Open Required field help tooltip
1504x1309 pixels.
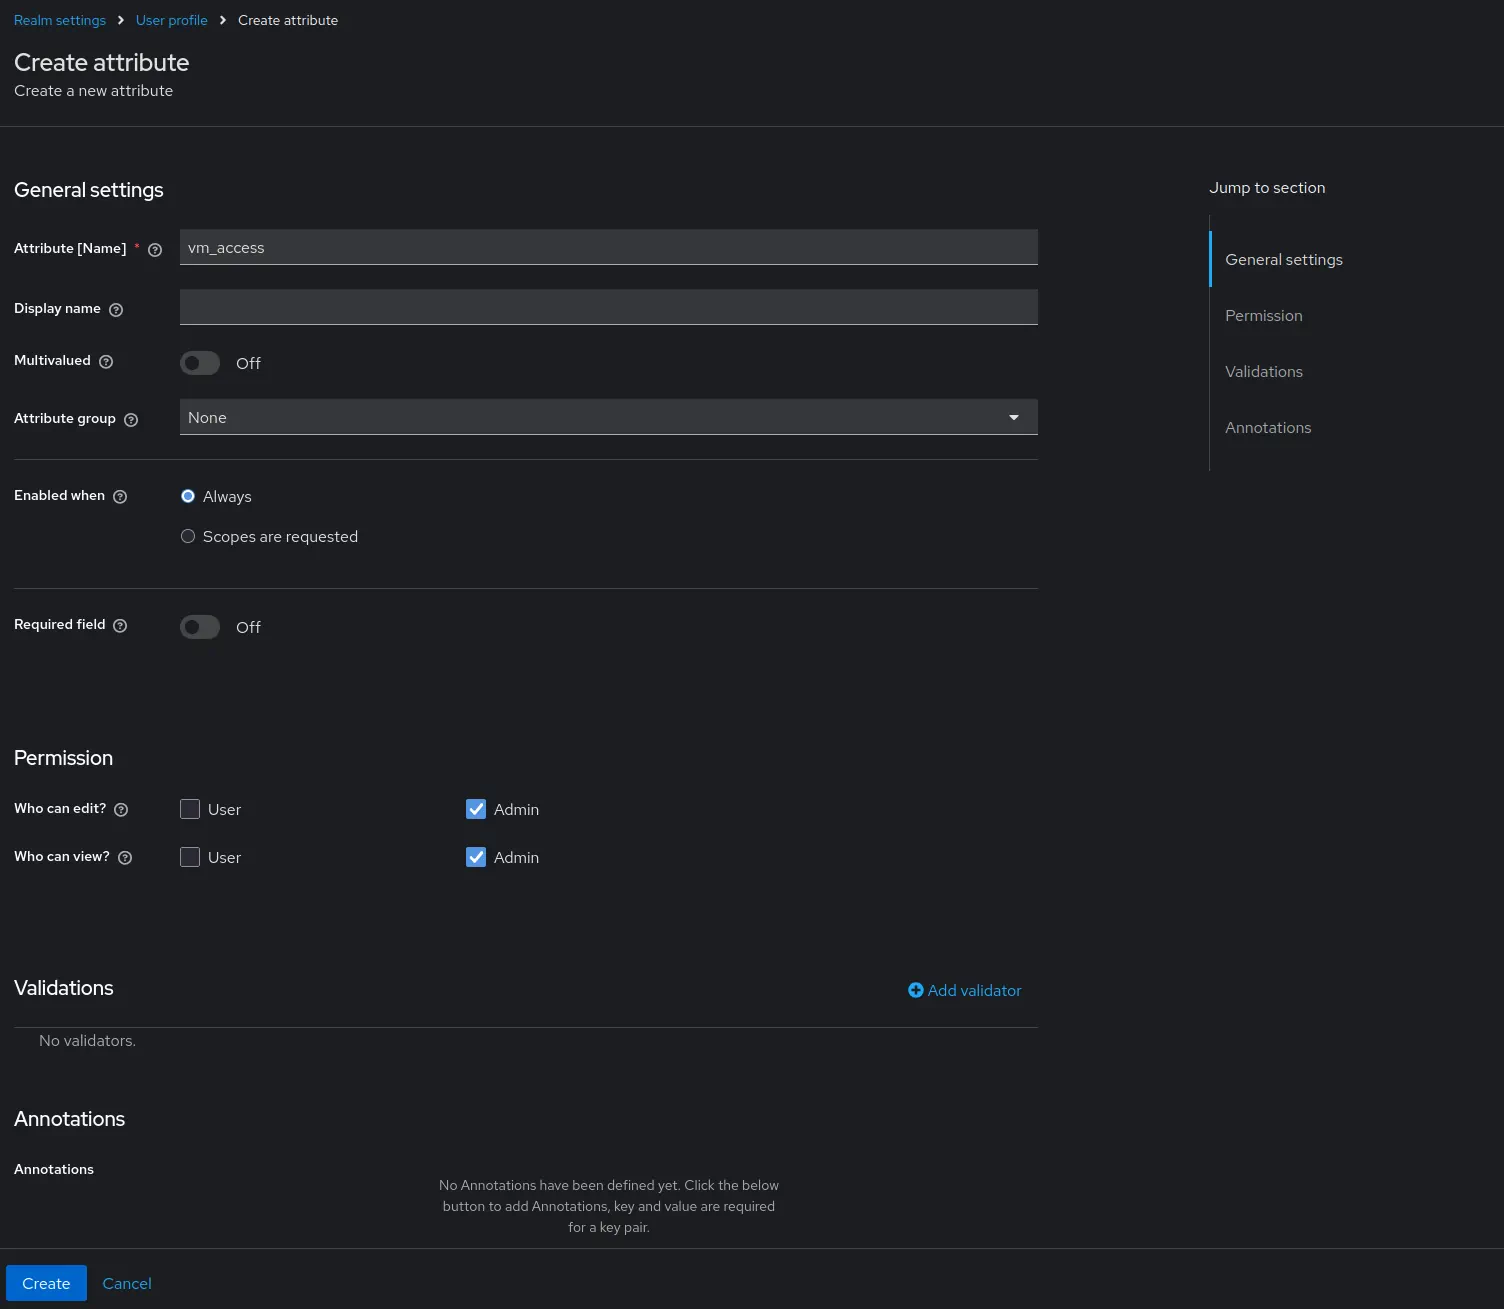(120, 626)
